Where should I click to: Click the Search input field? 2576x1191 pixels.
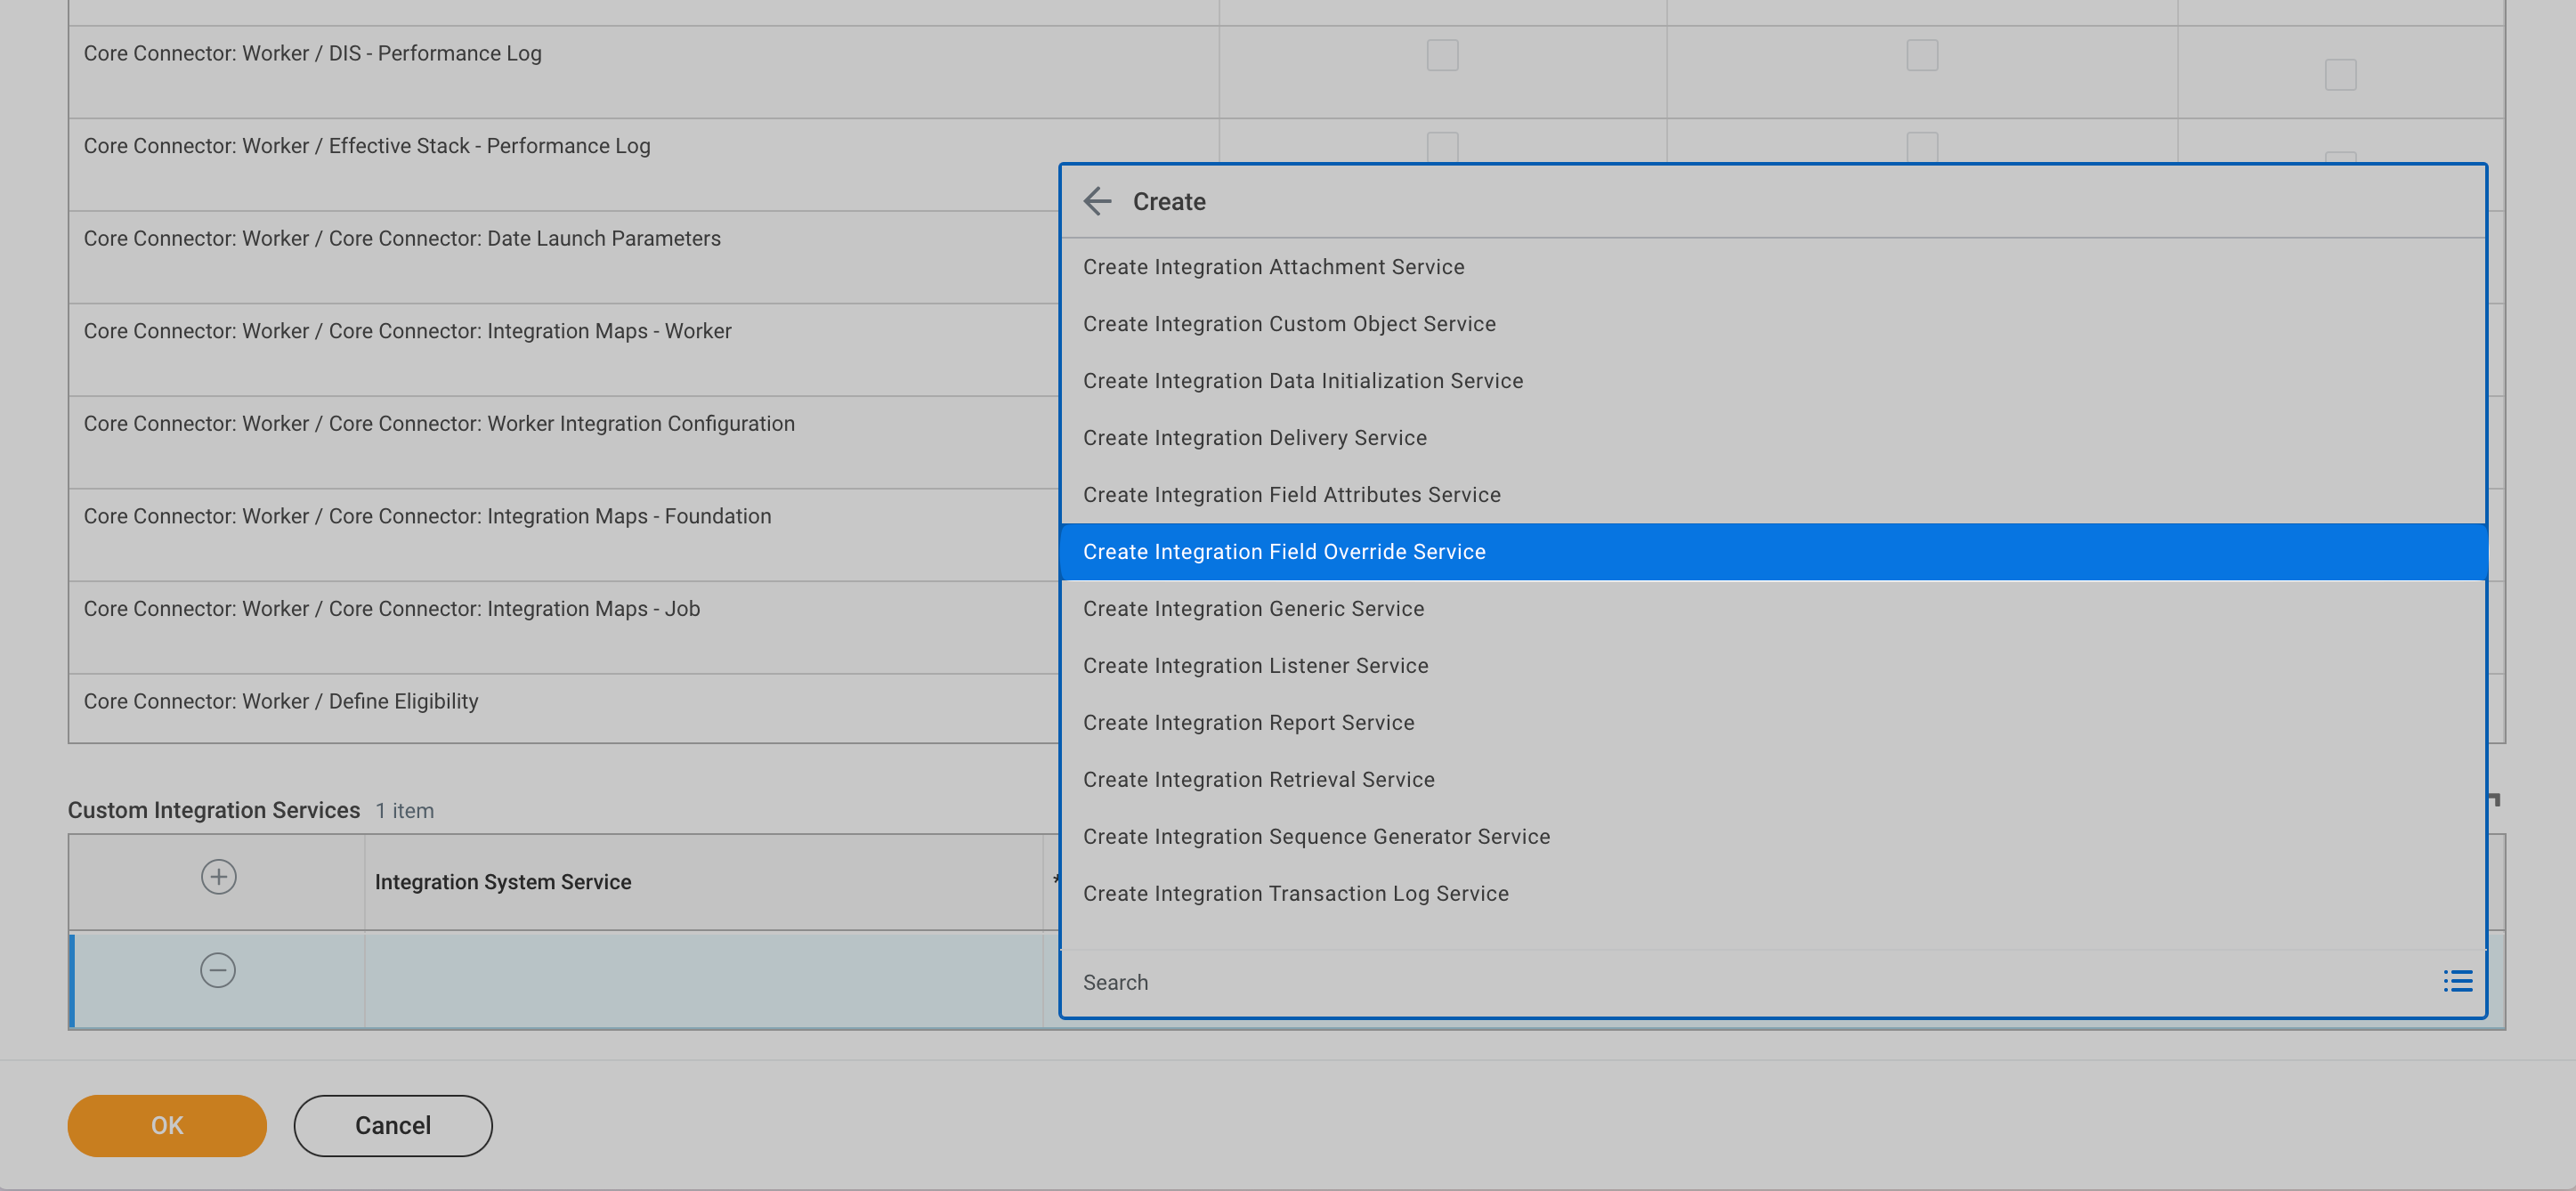1700,982
